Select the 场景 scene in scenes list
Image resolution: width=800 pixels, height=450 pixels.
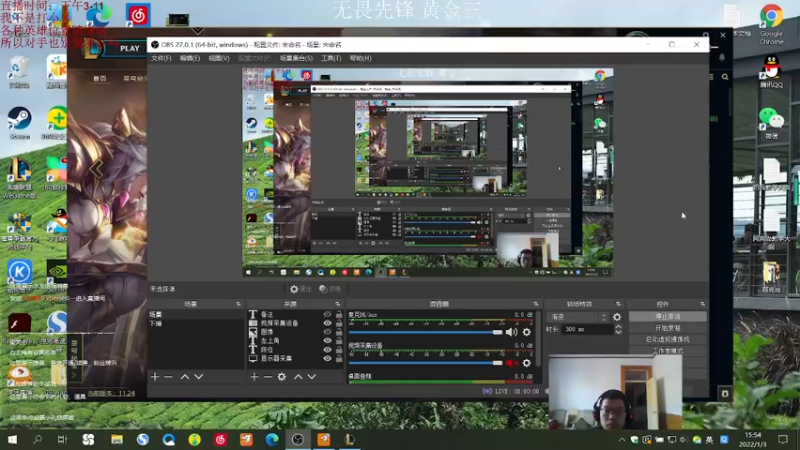point(195,314)
